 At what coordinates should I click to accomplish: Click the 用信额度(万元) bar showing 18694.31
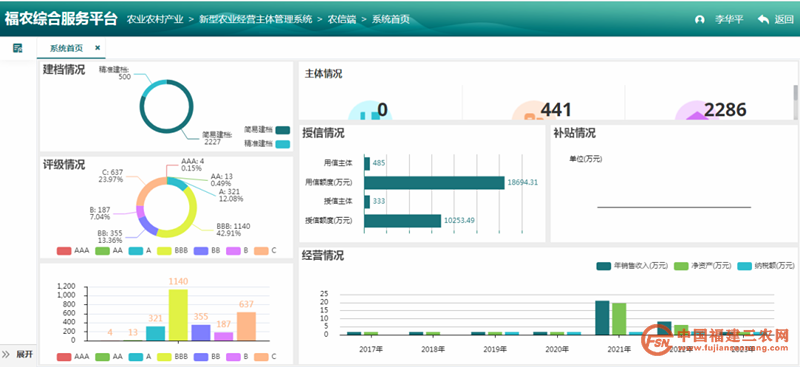434,183
